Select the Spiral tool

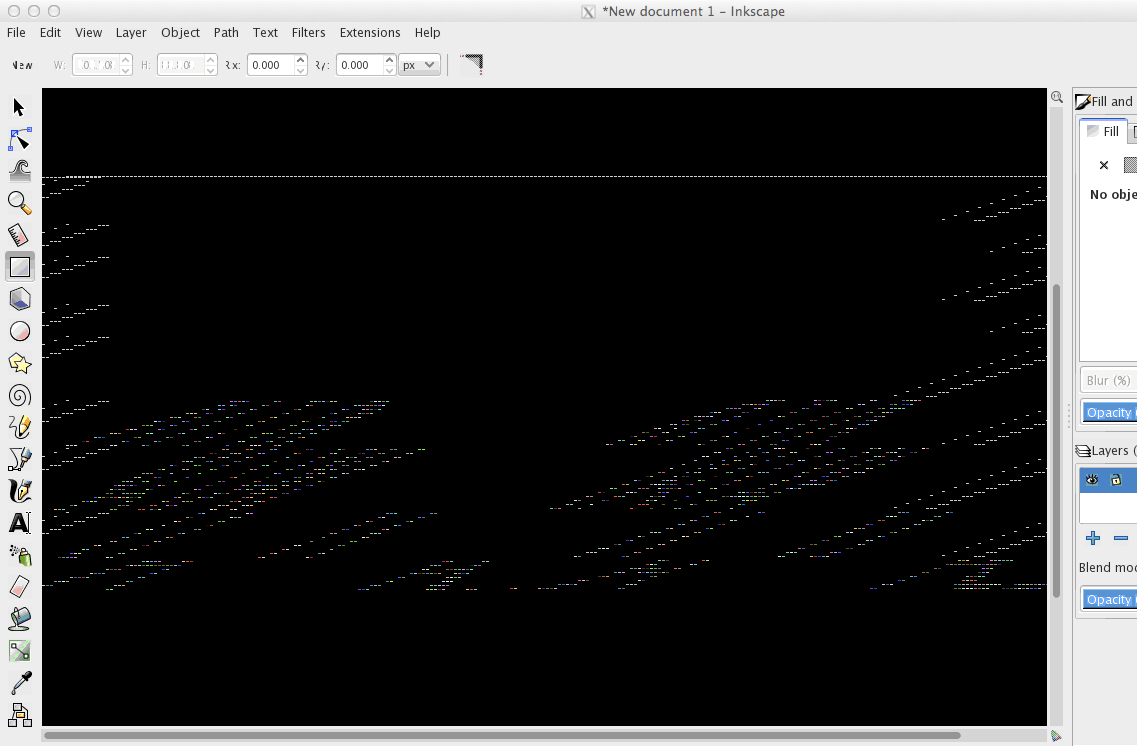point(19,395)
